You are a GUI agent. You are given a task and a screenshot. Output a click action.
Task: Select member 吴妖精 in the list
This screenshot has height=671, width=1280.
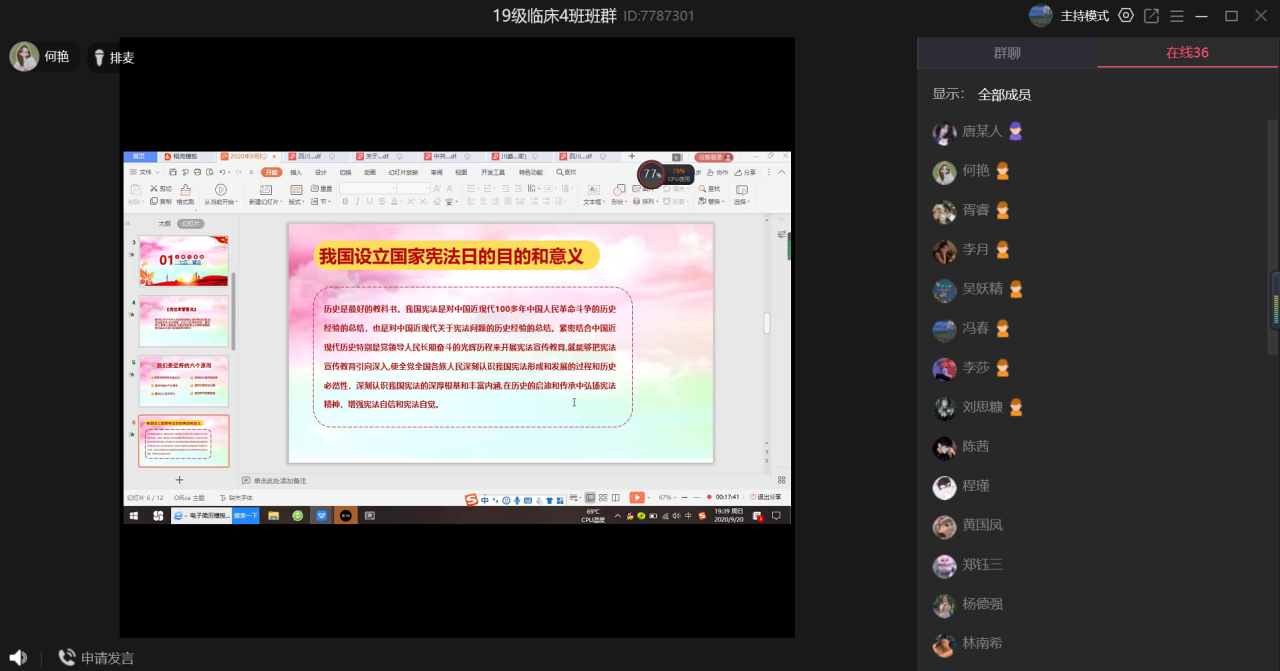[982, 290]
